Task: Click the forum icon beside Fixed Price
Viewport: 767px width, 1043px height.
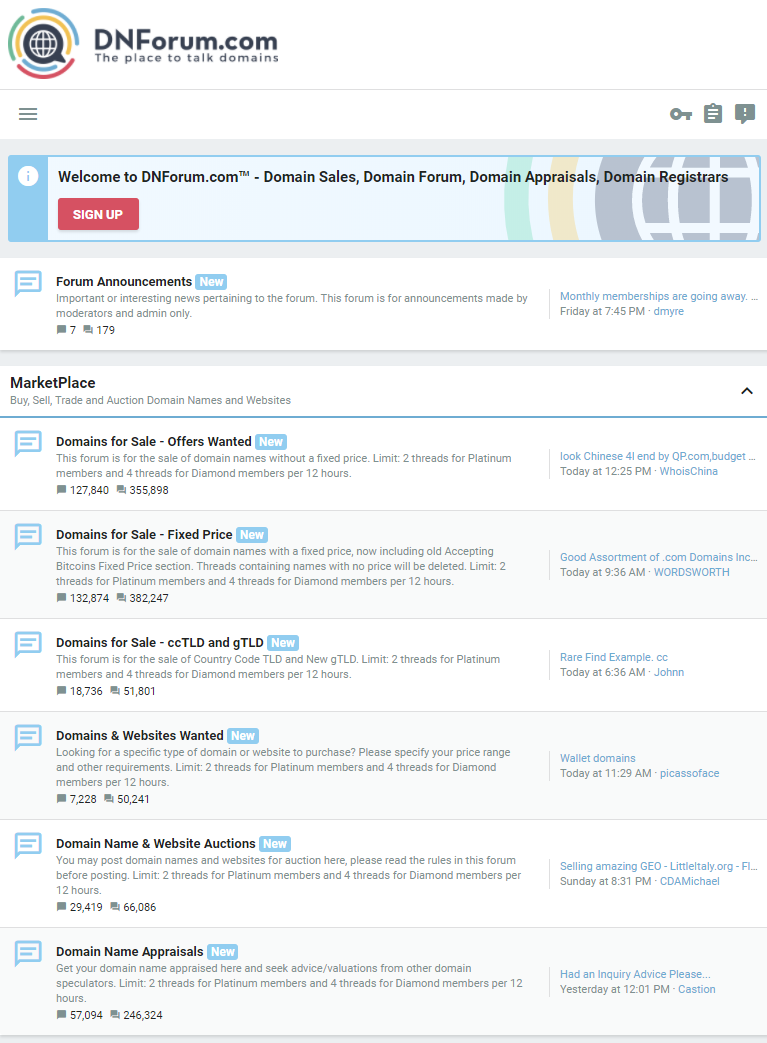Action: (29, 536)
